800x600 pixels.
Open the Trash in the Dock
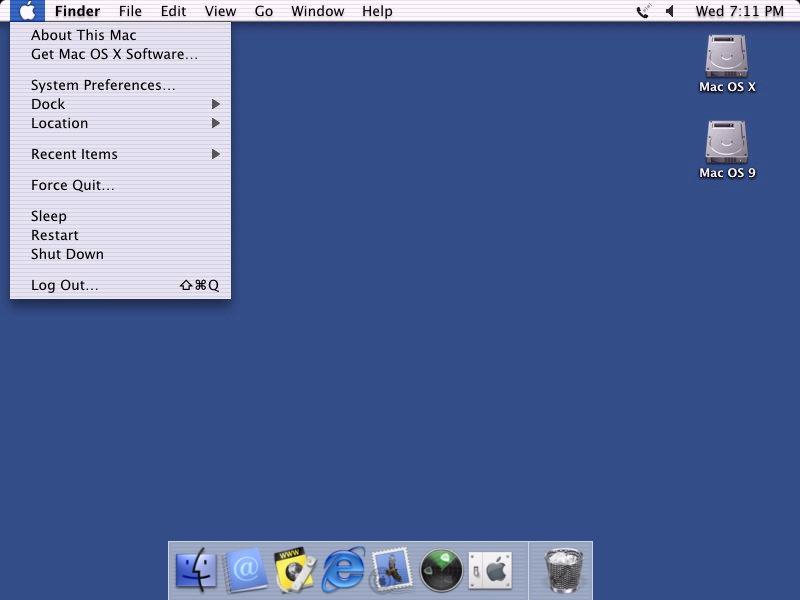tap(563, 570)
